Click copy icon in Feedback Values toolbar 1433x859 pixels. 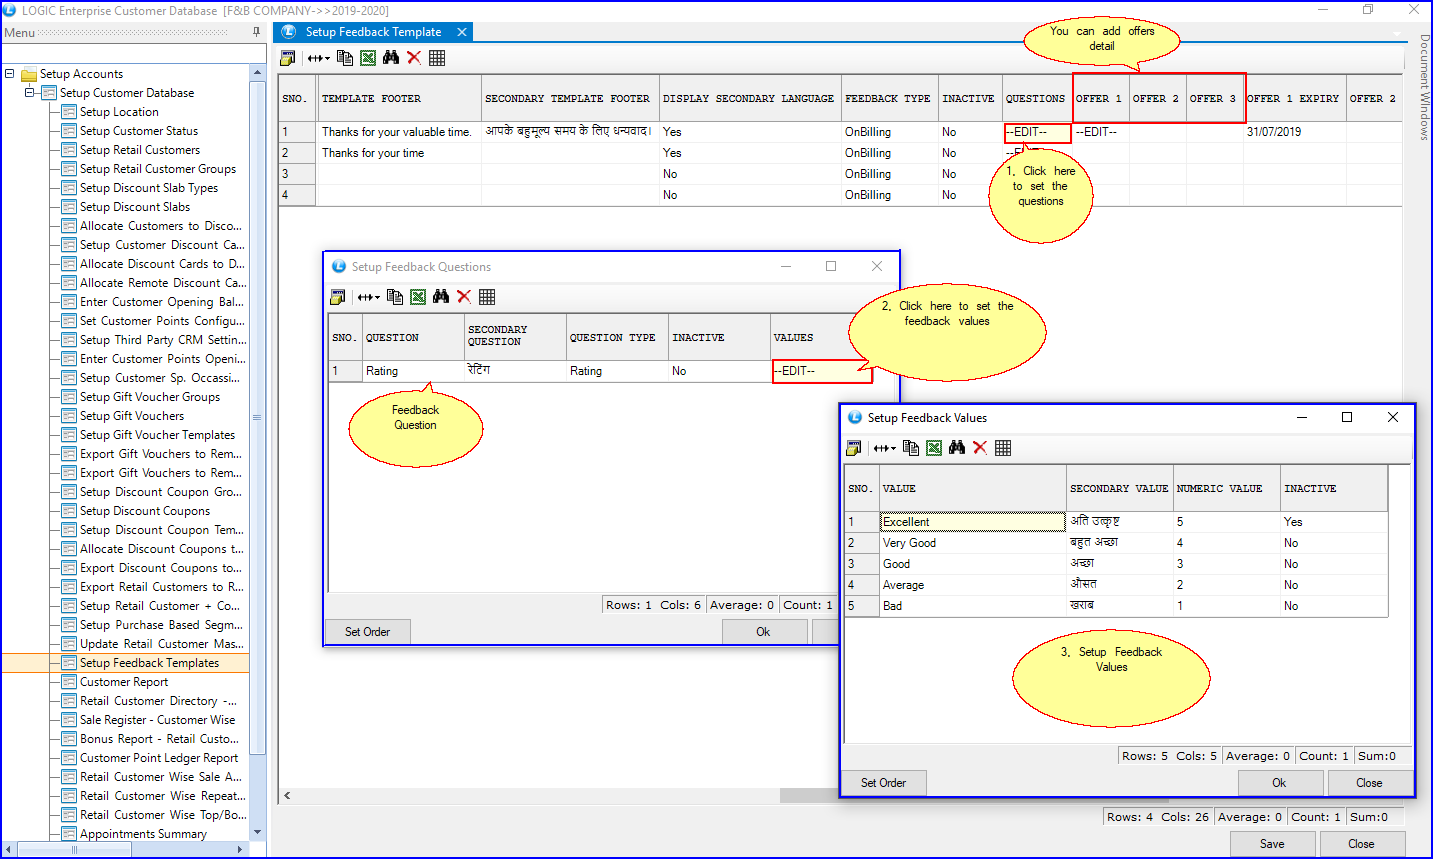[911, 448]
